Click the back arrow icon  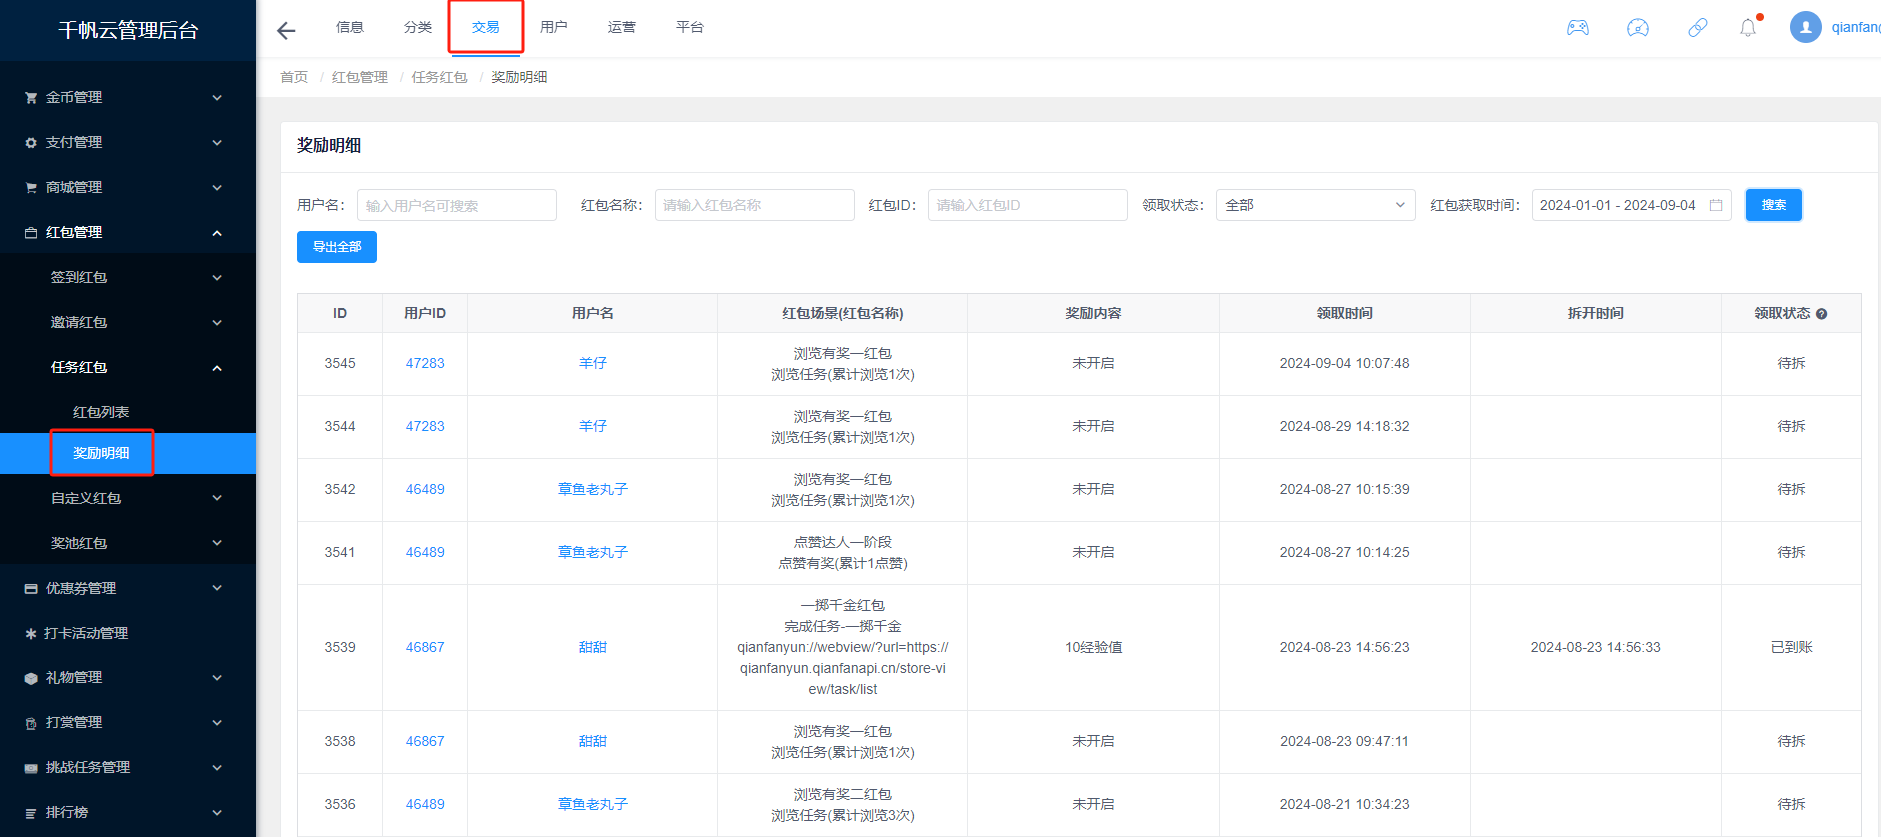(286, 30)
